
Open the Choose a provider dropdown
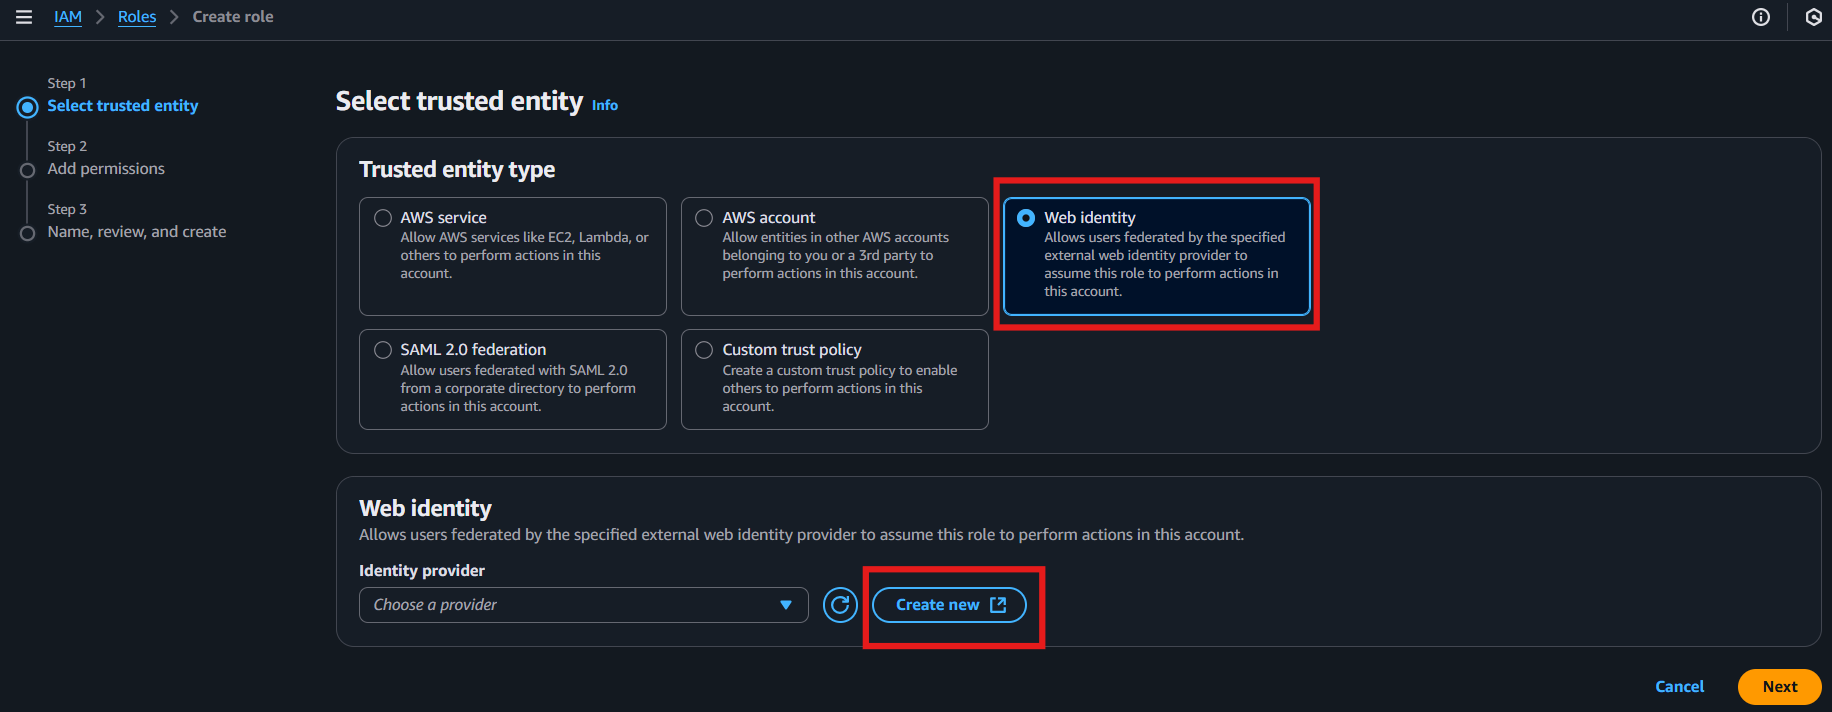point(583,605)
